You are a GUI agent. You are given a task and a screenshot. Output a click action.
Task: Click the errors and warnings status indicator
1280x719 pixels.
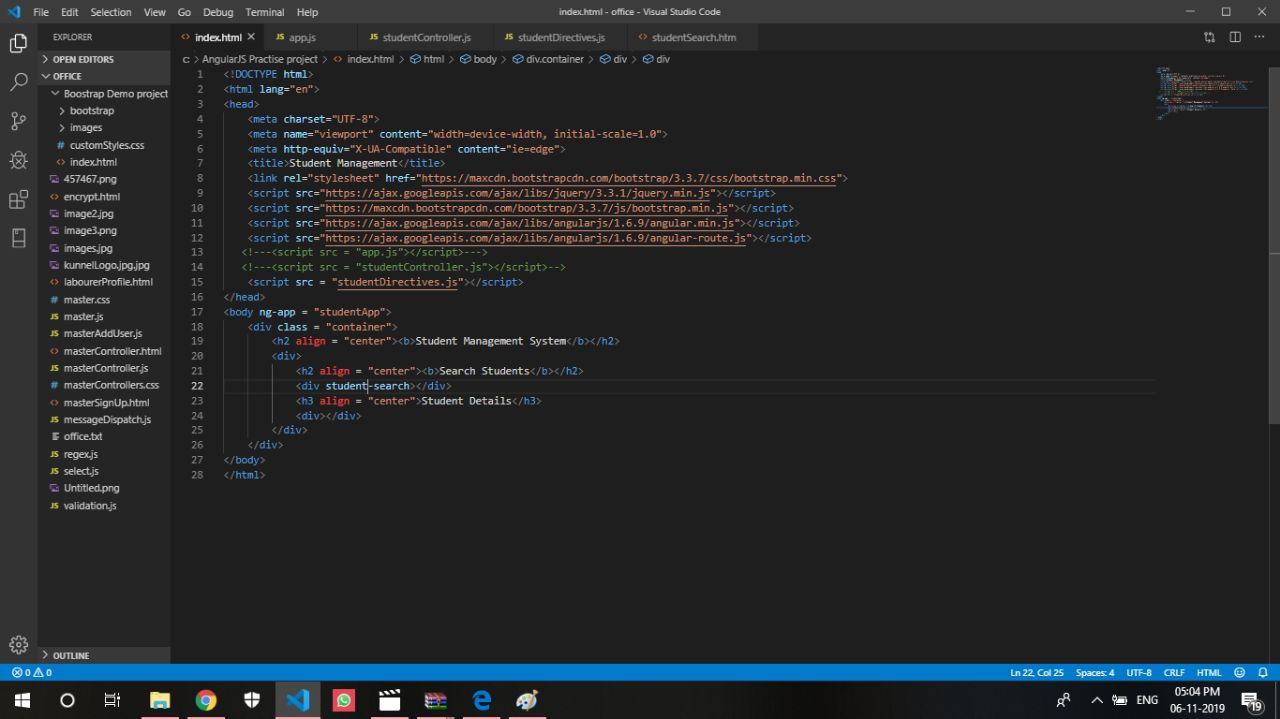pyautogui.click(x=31, y=673)
